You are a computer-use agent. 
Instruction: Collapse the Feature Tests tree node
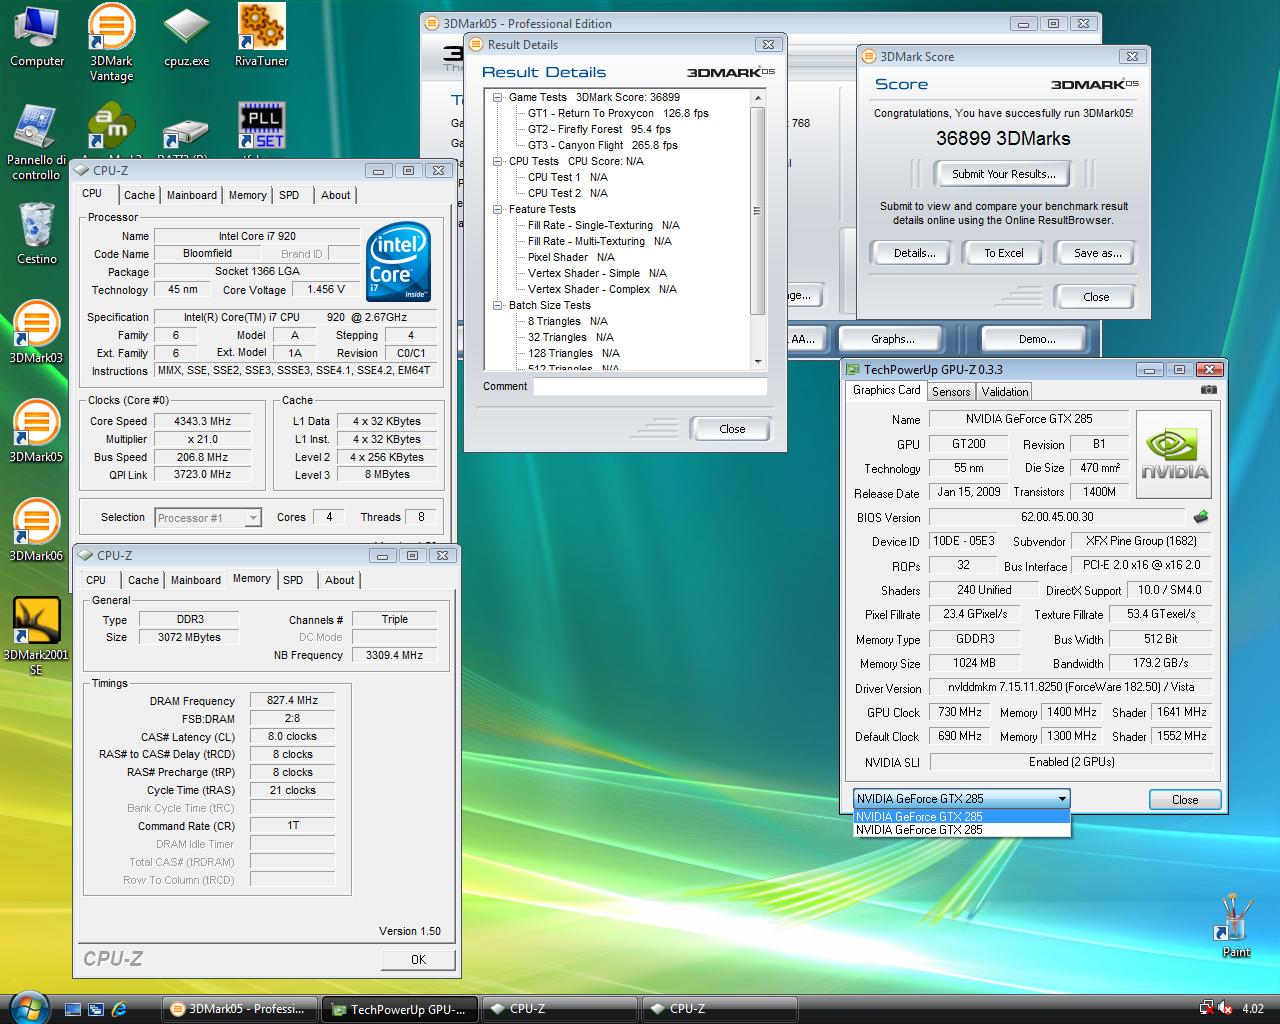coord(498,209)
